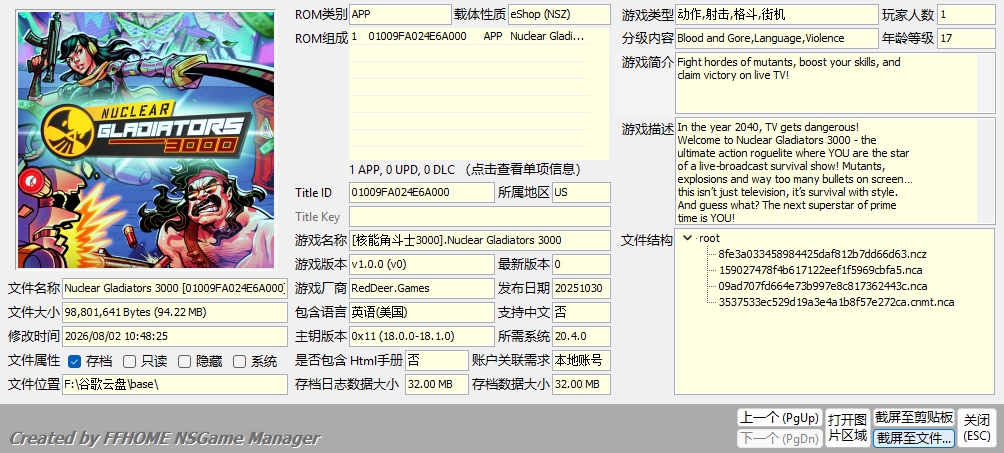This screenshot has height=453, width=1004.
Task: Tick the 存档 archive checkbox
Action: pos(74,361)
